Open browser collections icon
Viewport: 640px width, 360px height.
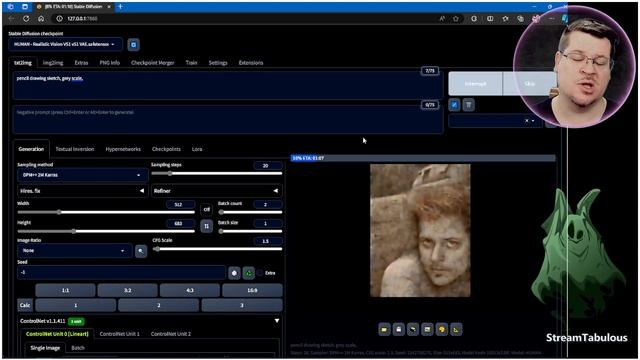pos(520,18)
